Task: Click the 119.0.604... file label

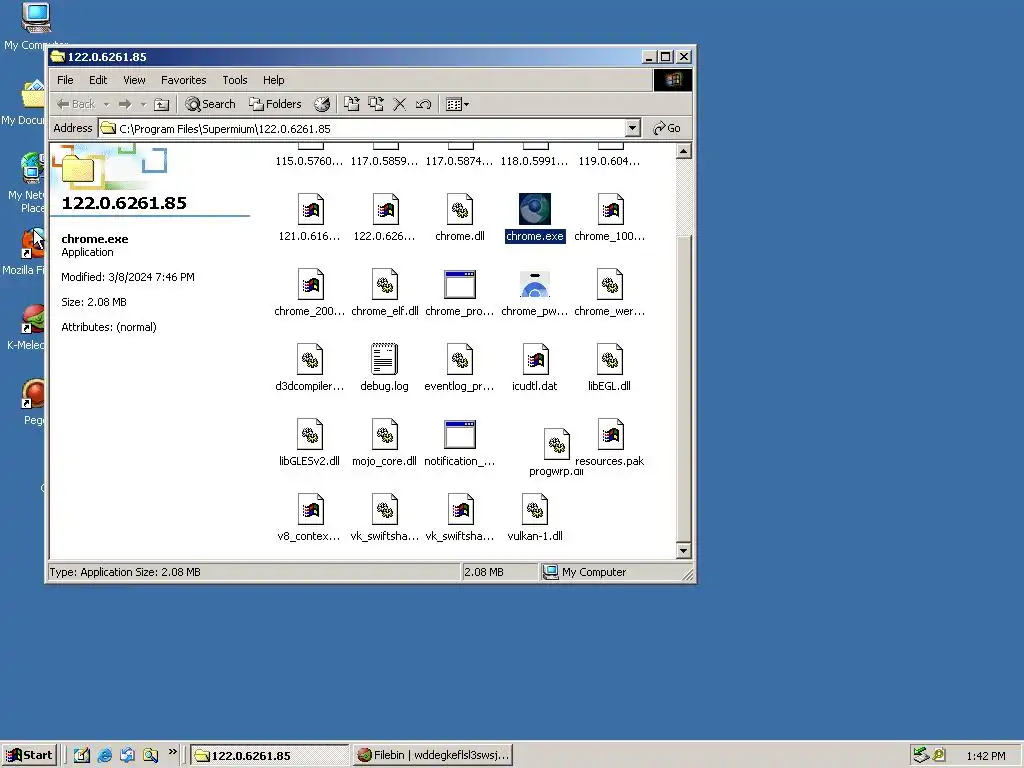Action: point(609,161)
